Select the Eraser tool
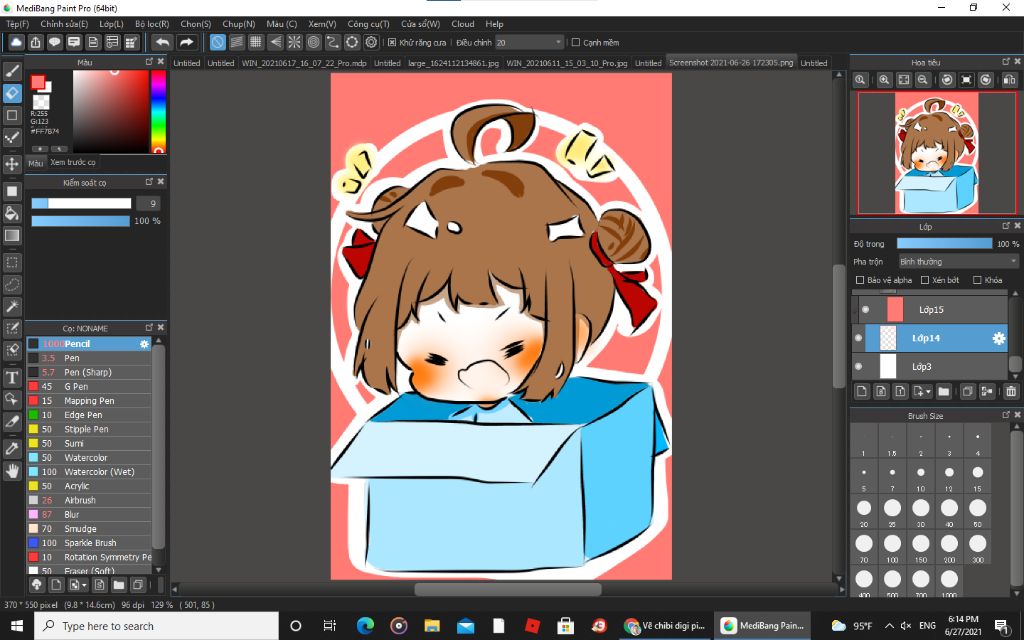Viewport: 1024px width, 640px height. click(12, 93)
